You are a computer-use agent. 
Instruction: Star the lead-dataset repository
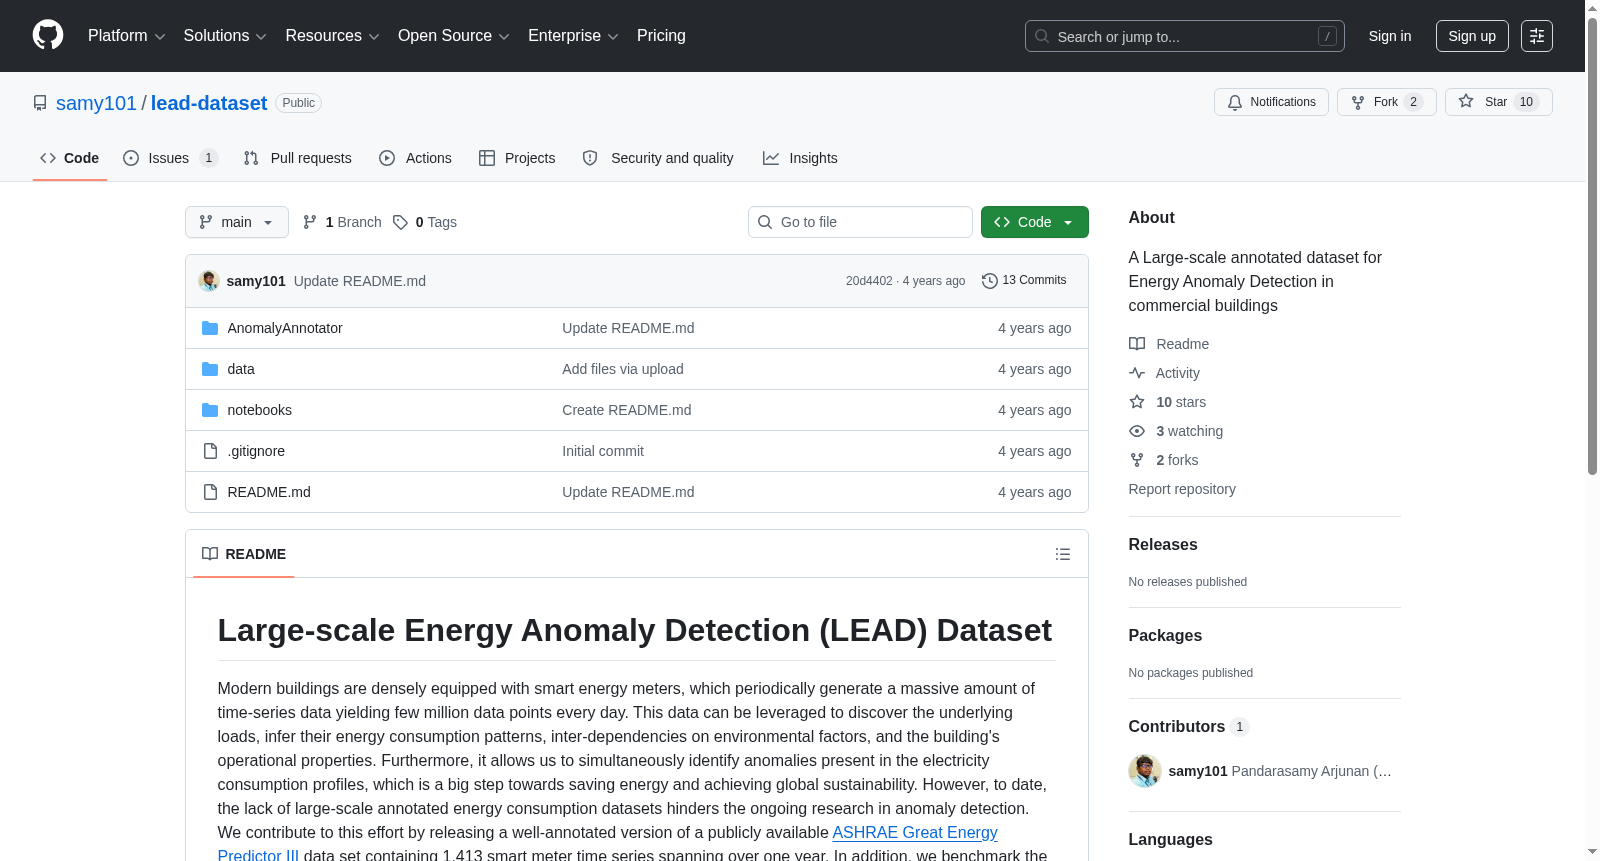click(1498, 102)
